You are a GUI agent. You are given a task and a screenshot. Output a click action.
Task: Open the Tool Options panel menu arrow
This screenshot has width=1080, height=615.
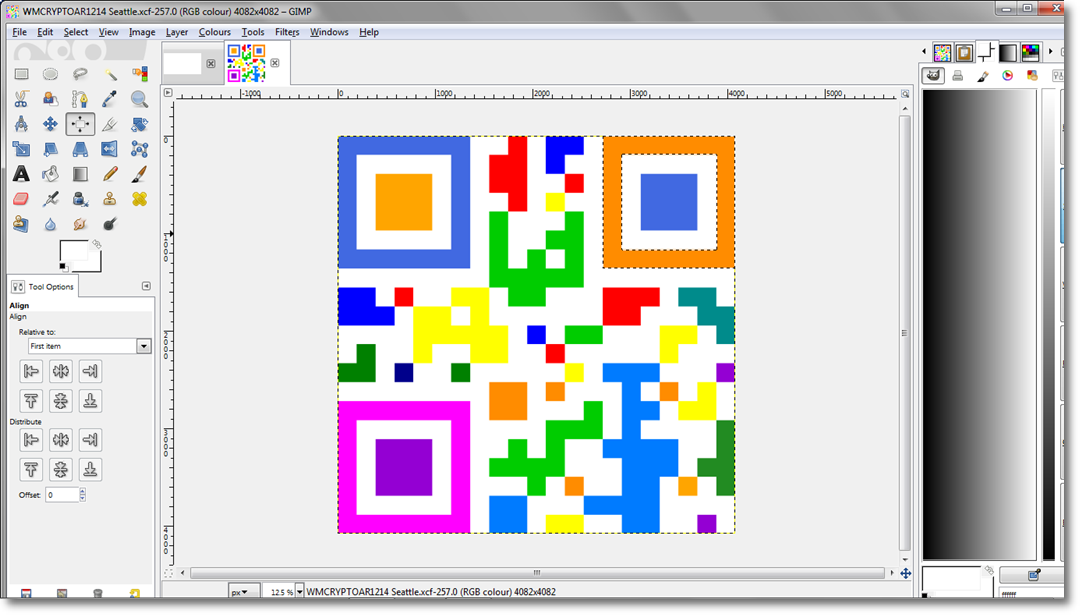pyautogui.click(x=146, y=286)
